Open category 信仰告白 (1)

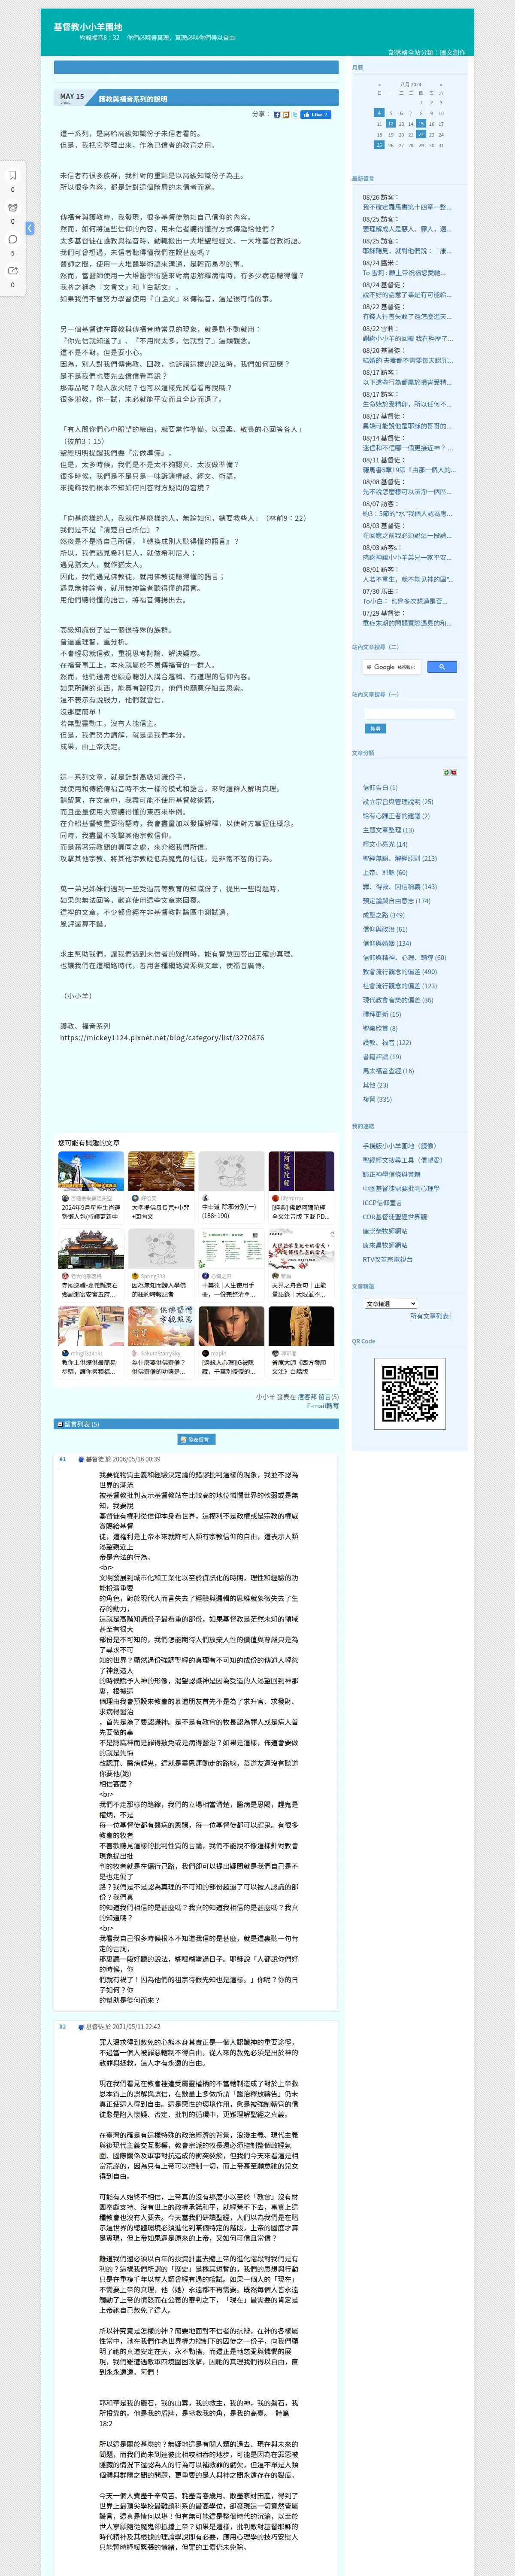point(379,787)
